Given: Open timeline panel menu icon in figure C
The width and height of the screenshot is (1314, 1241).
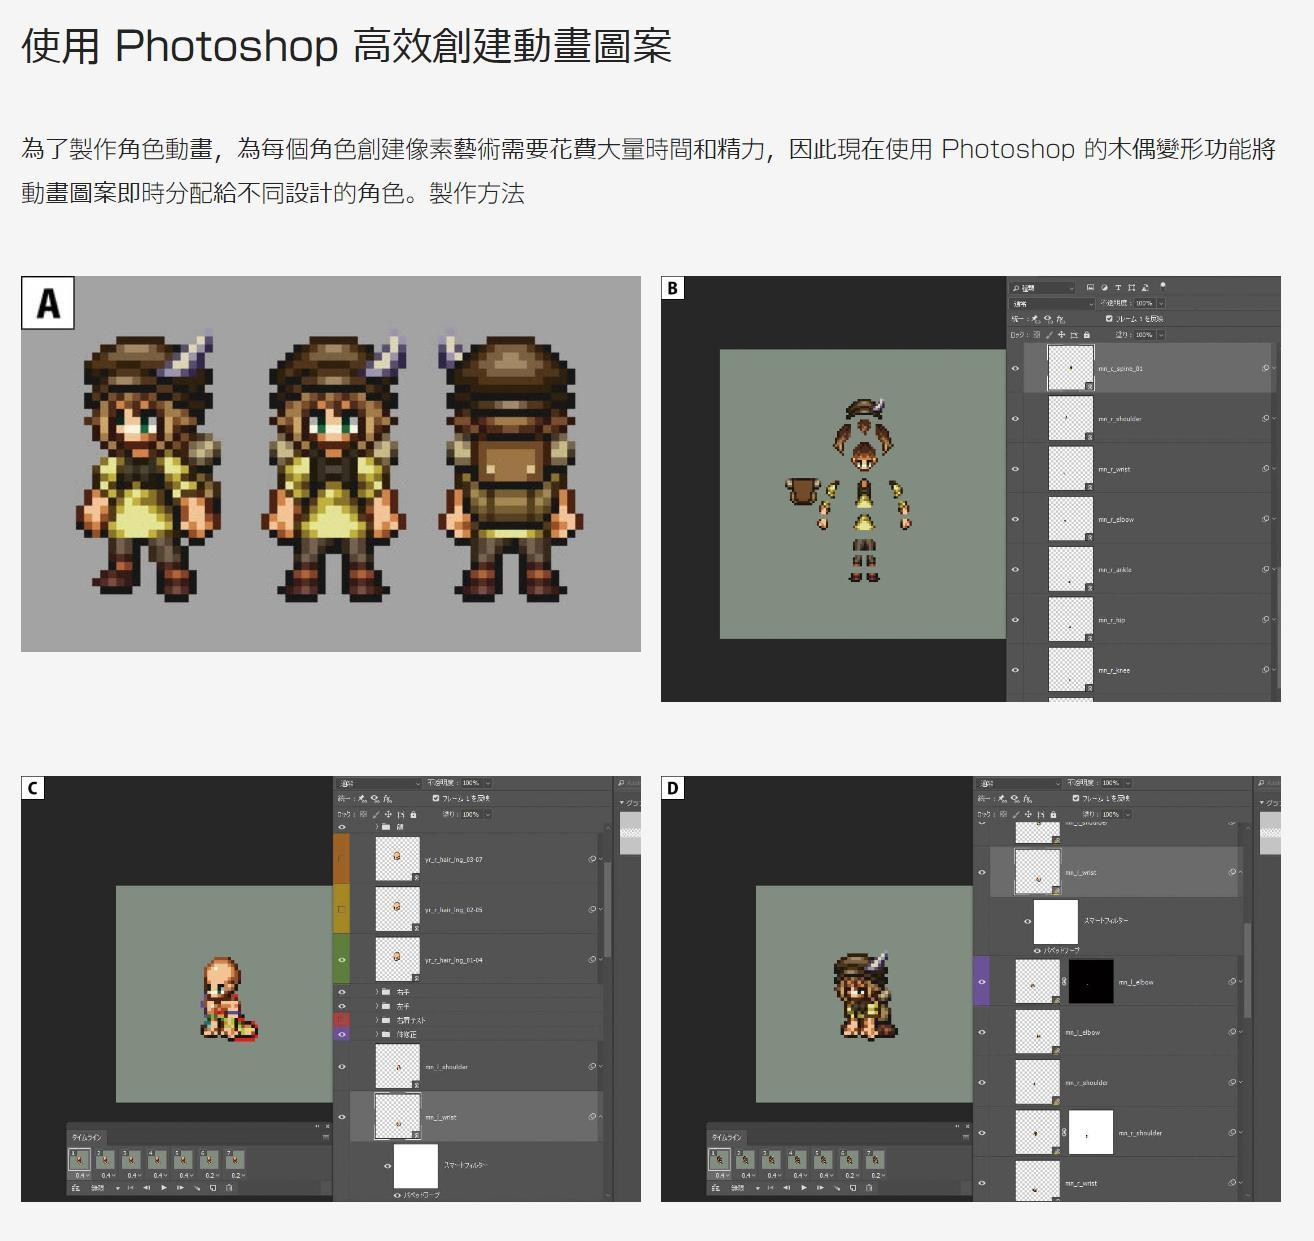Looking at the screenshot, I should [x=326, y=1138].
